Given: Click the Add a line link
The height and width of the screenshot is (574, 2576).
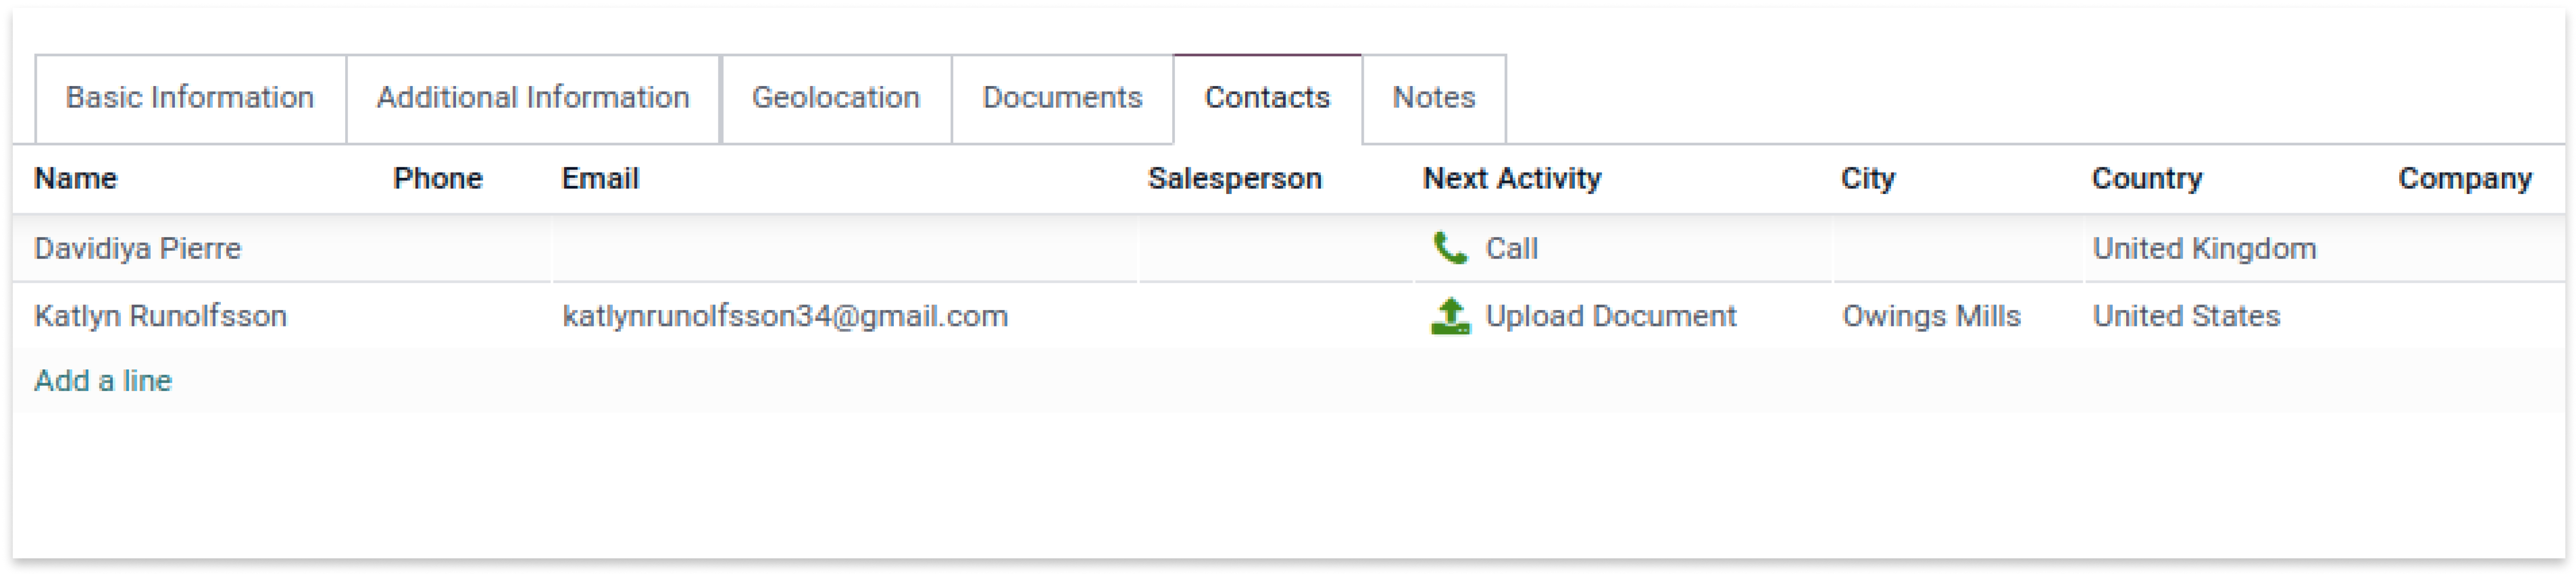Looking at the screenshot, I should pos(103,381).
